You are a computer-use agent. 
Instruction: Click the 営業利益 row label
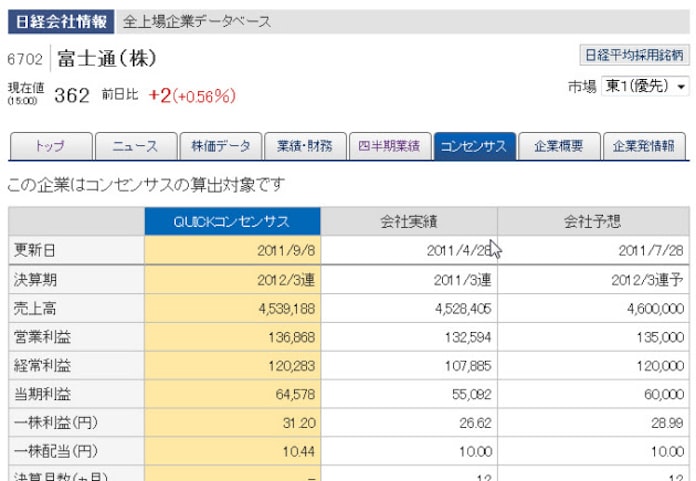[x=42, y=337]
